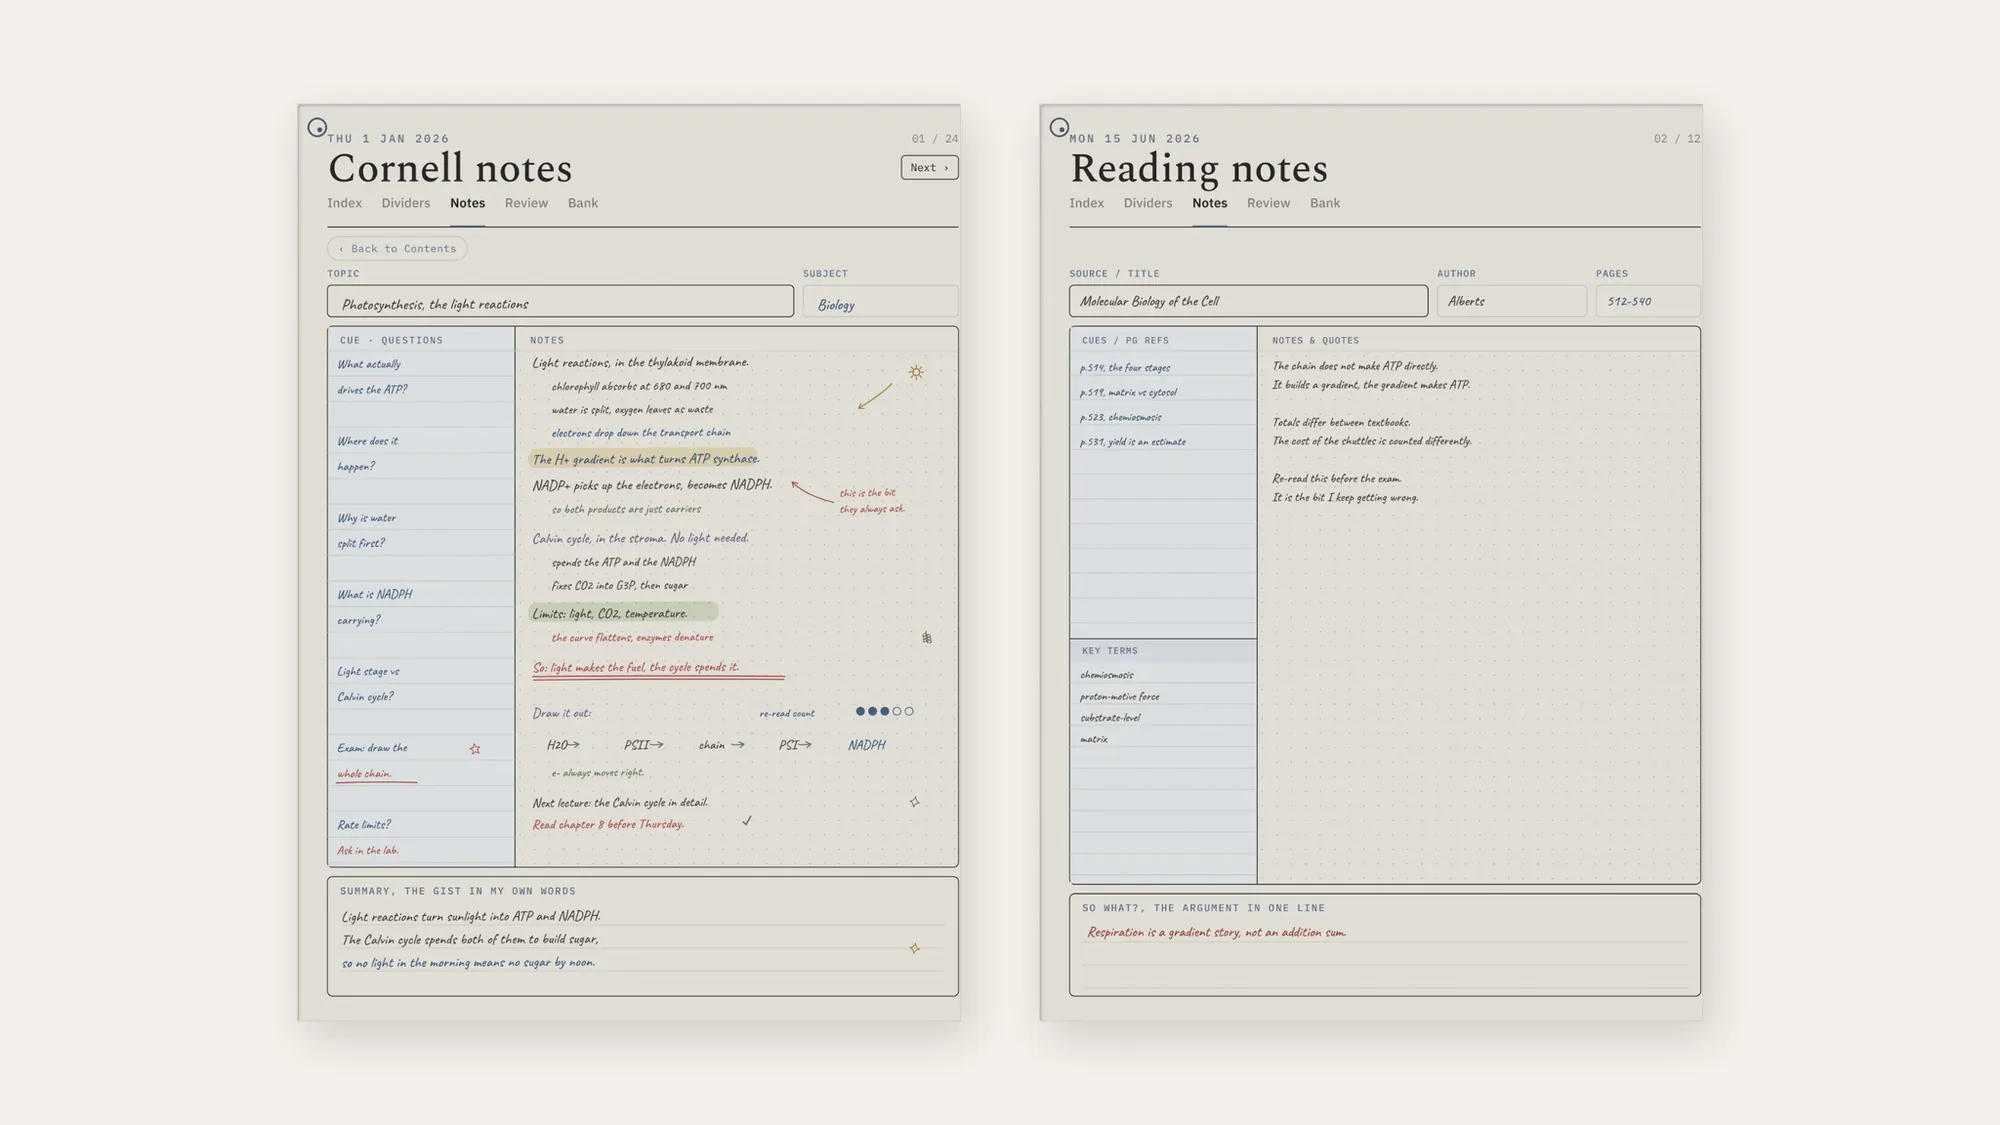Click the quote 'The chain does not make ATP directly.'
Screen dimensions: 2000x1125
click(1355, 366)
